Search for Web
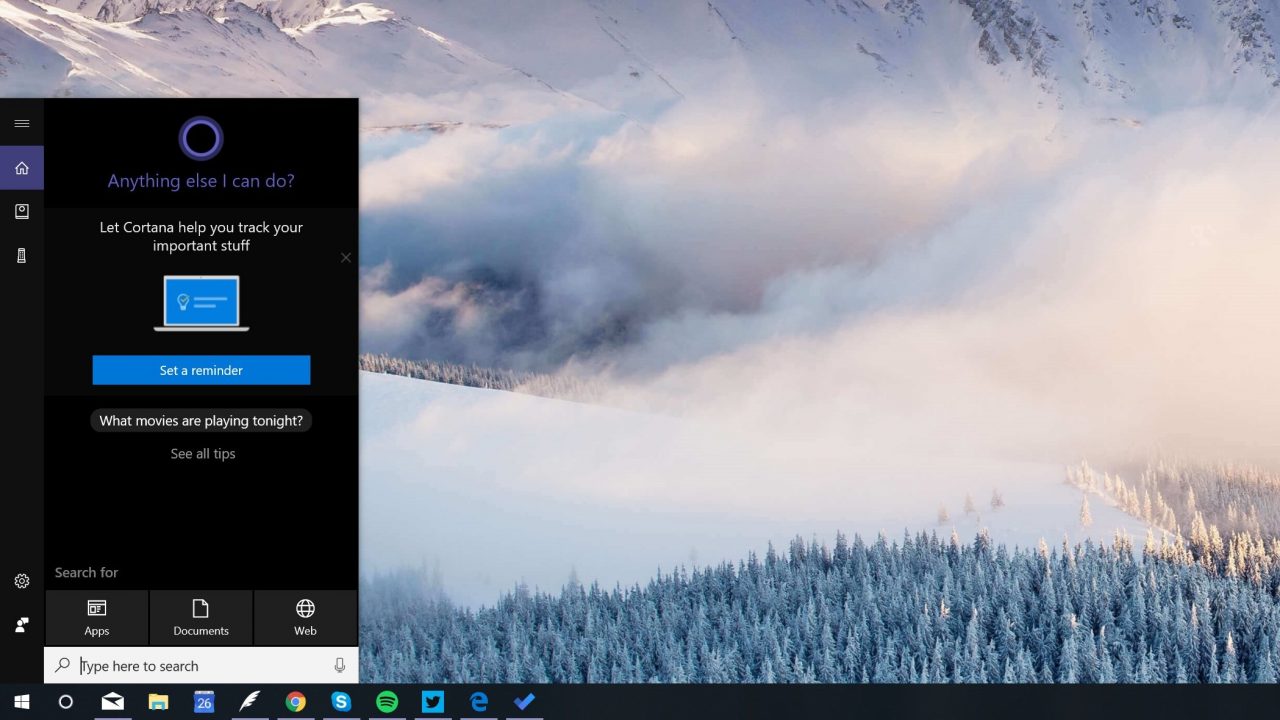 (305, 617)
